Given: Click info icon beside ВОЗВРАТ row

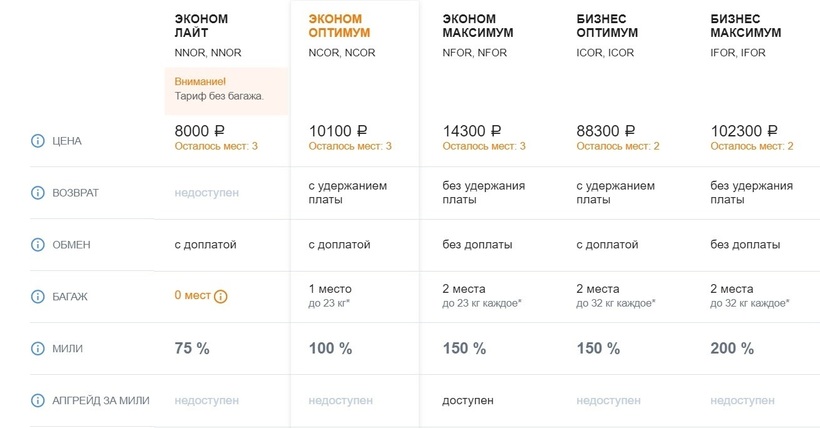Looking at the screenshot, I should click(x=39, y=192).
